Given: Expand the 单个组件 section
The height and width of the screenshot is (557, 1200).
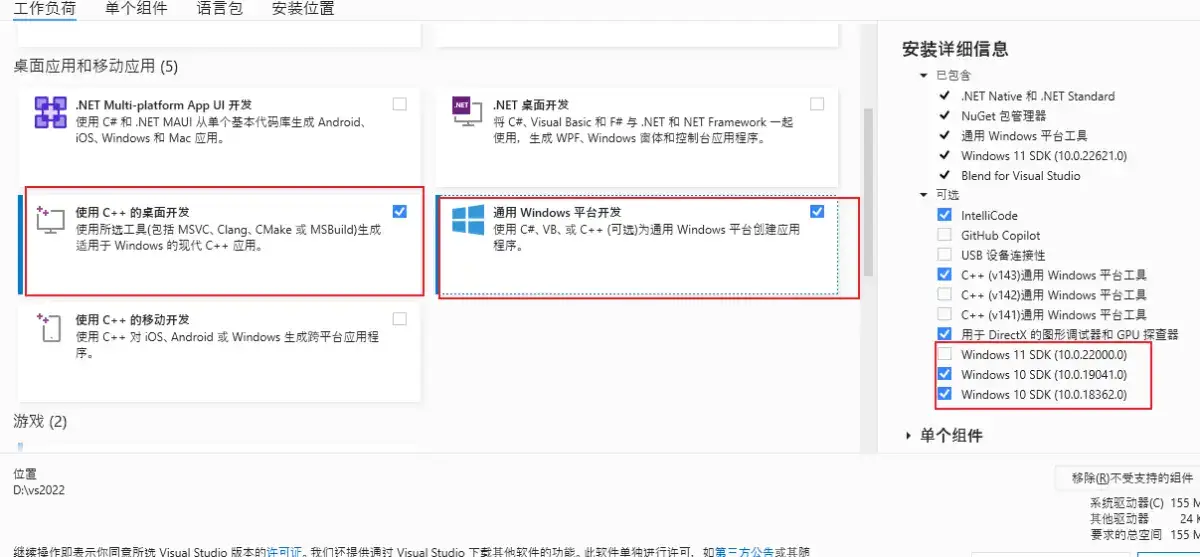Looking at the screenshot, I should 909,435.
